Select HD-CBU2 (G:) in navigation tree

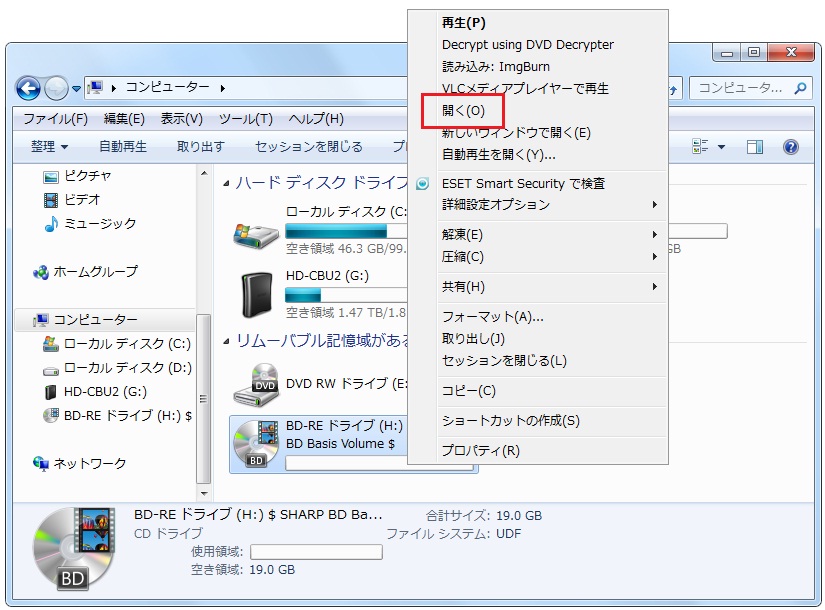click(95, 392)
